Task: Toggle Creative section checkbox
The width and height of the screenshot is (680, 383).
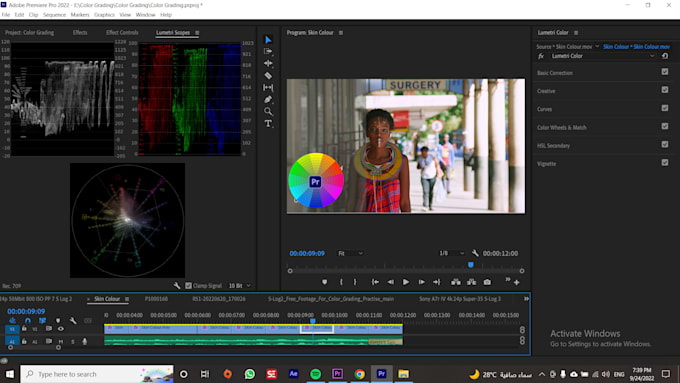Action: (665, 90)
